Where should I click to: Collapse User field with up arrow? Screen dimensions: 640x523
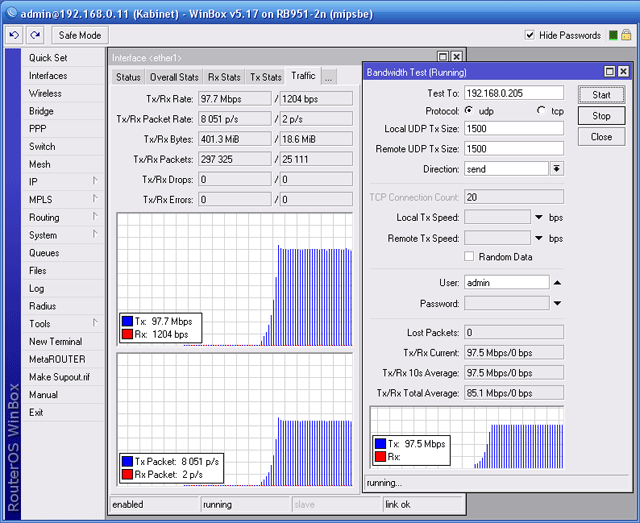pos(557,283)
